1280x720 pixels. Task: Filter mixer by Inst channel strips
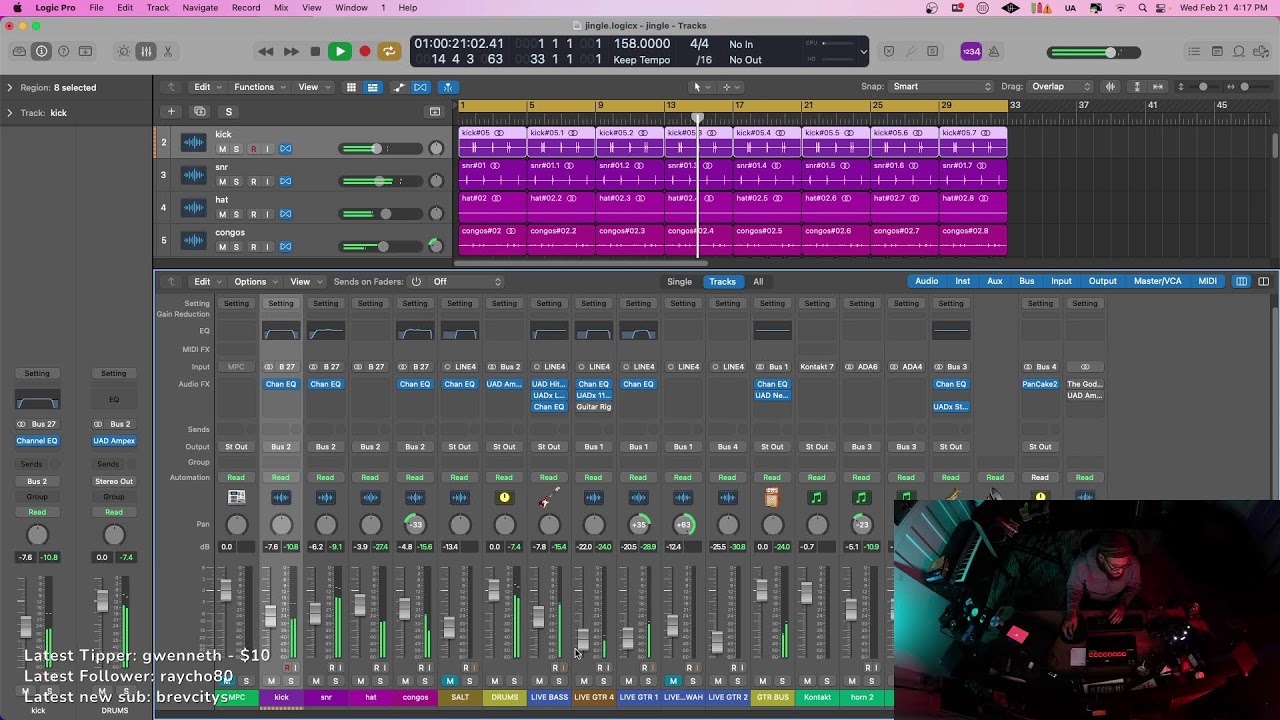(x=963, y=282)
